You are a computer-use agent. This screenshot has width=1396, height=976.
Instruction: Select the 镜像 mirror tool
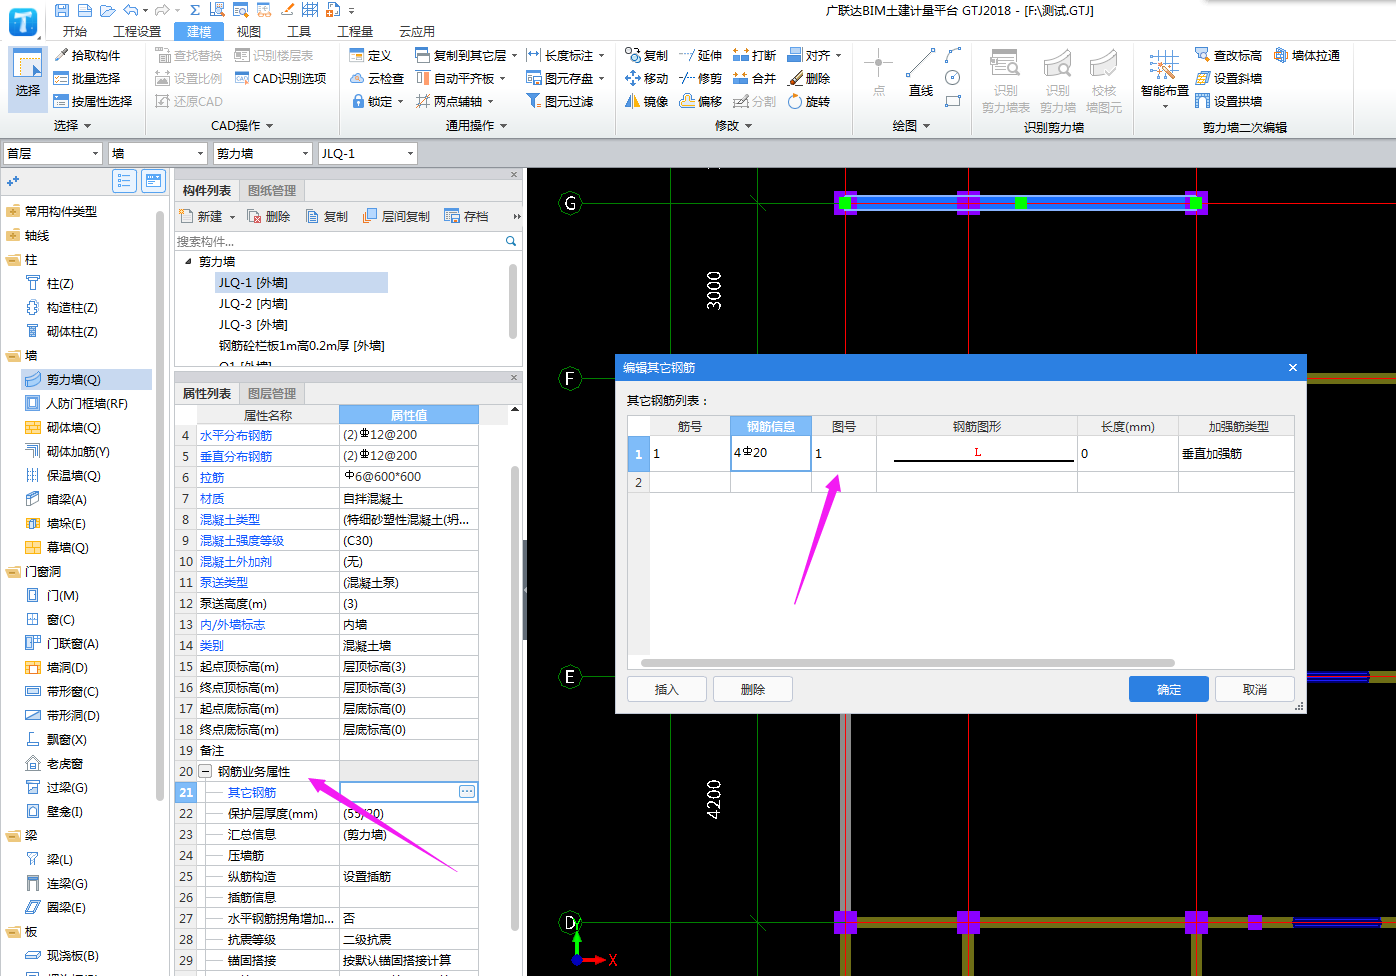click(646, 101)
